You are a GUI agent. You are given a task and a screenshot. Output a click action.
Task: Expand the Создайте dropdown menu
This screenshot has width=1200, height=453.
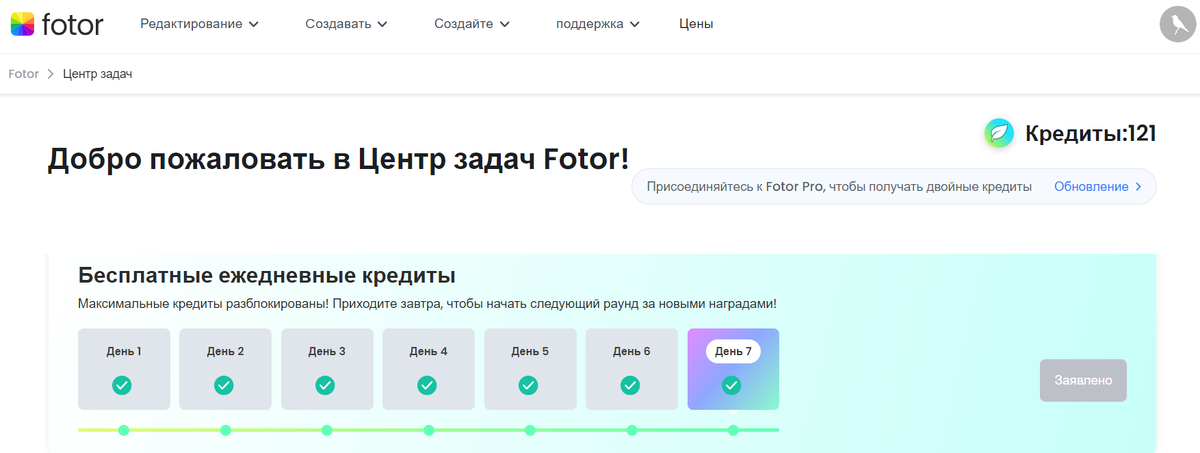pyautogui.click(x=472, y=24)
